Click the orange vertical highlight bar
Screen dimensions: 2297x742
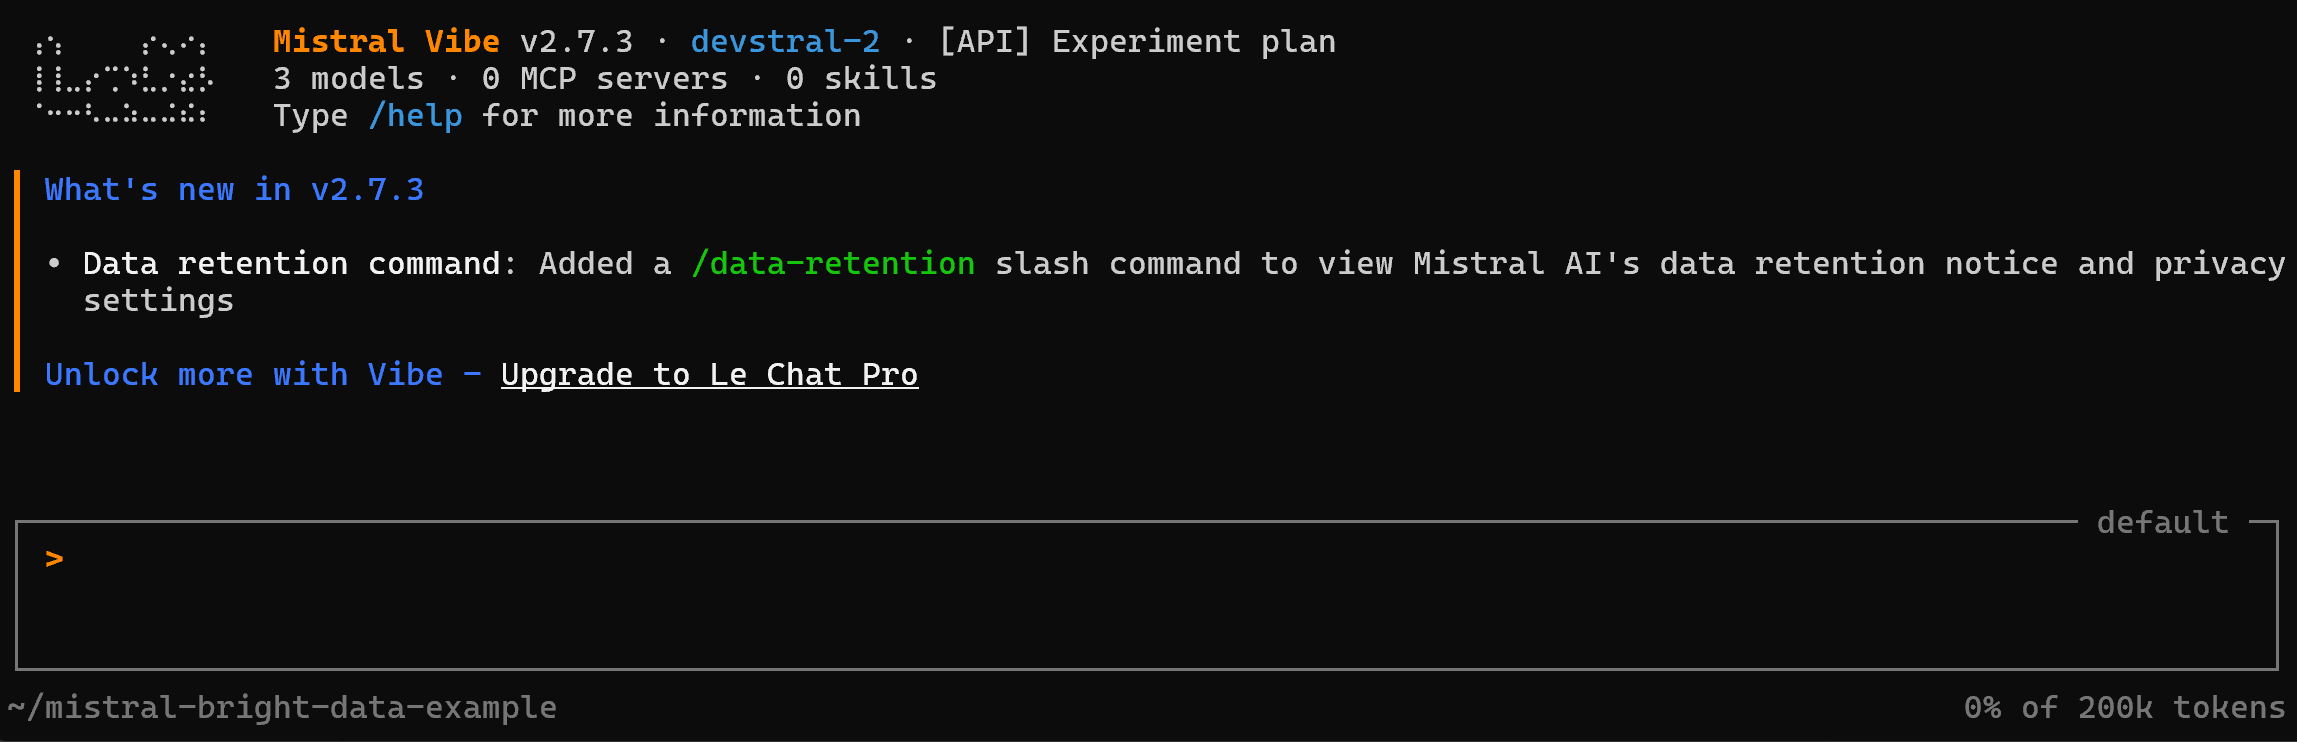[x=18, y=280]
